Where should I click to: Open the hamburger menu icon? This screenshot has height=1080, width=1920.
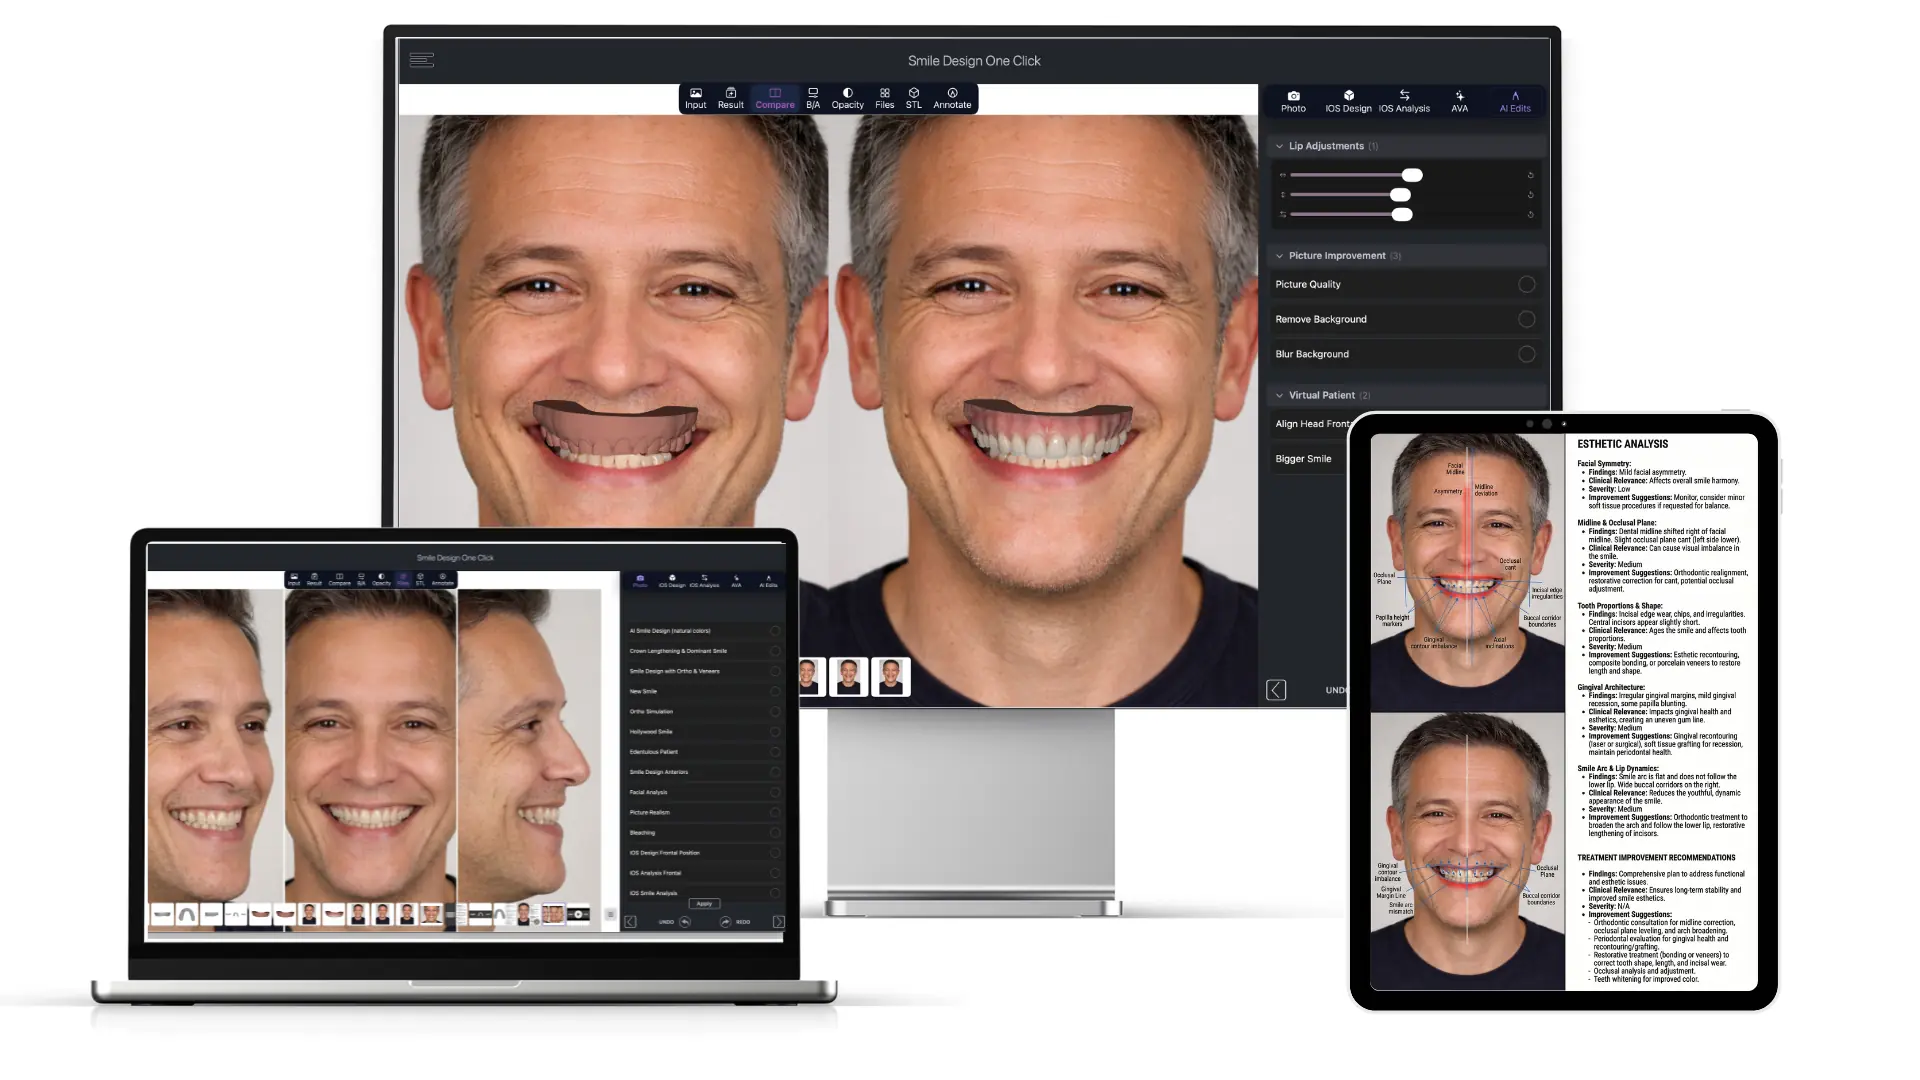(422, 60)
